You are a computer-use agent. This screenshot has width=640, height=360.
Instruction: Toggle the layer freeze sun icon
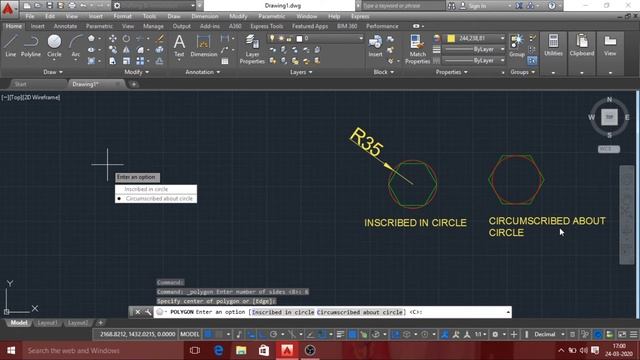281,38
